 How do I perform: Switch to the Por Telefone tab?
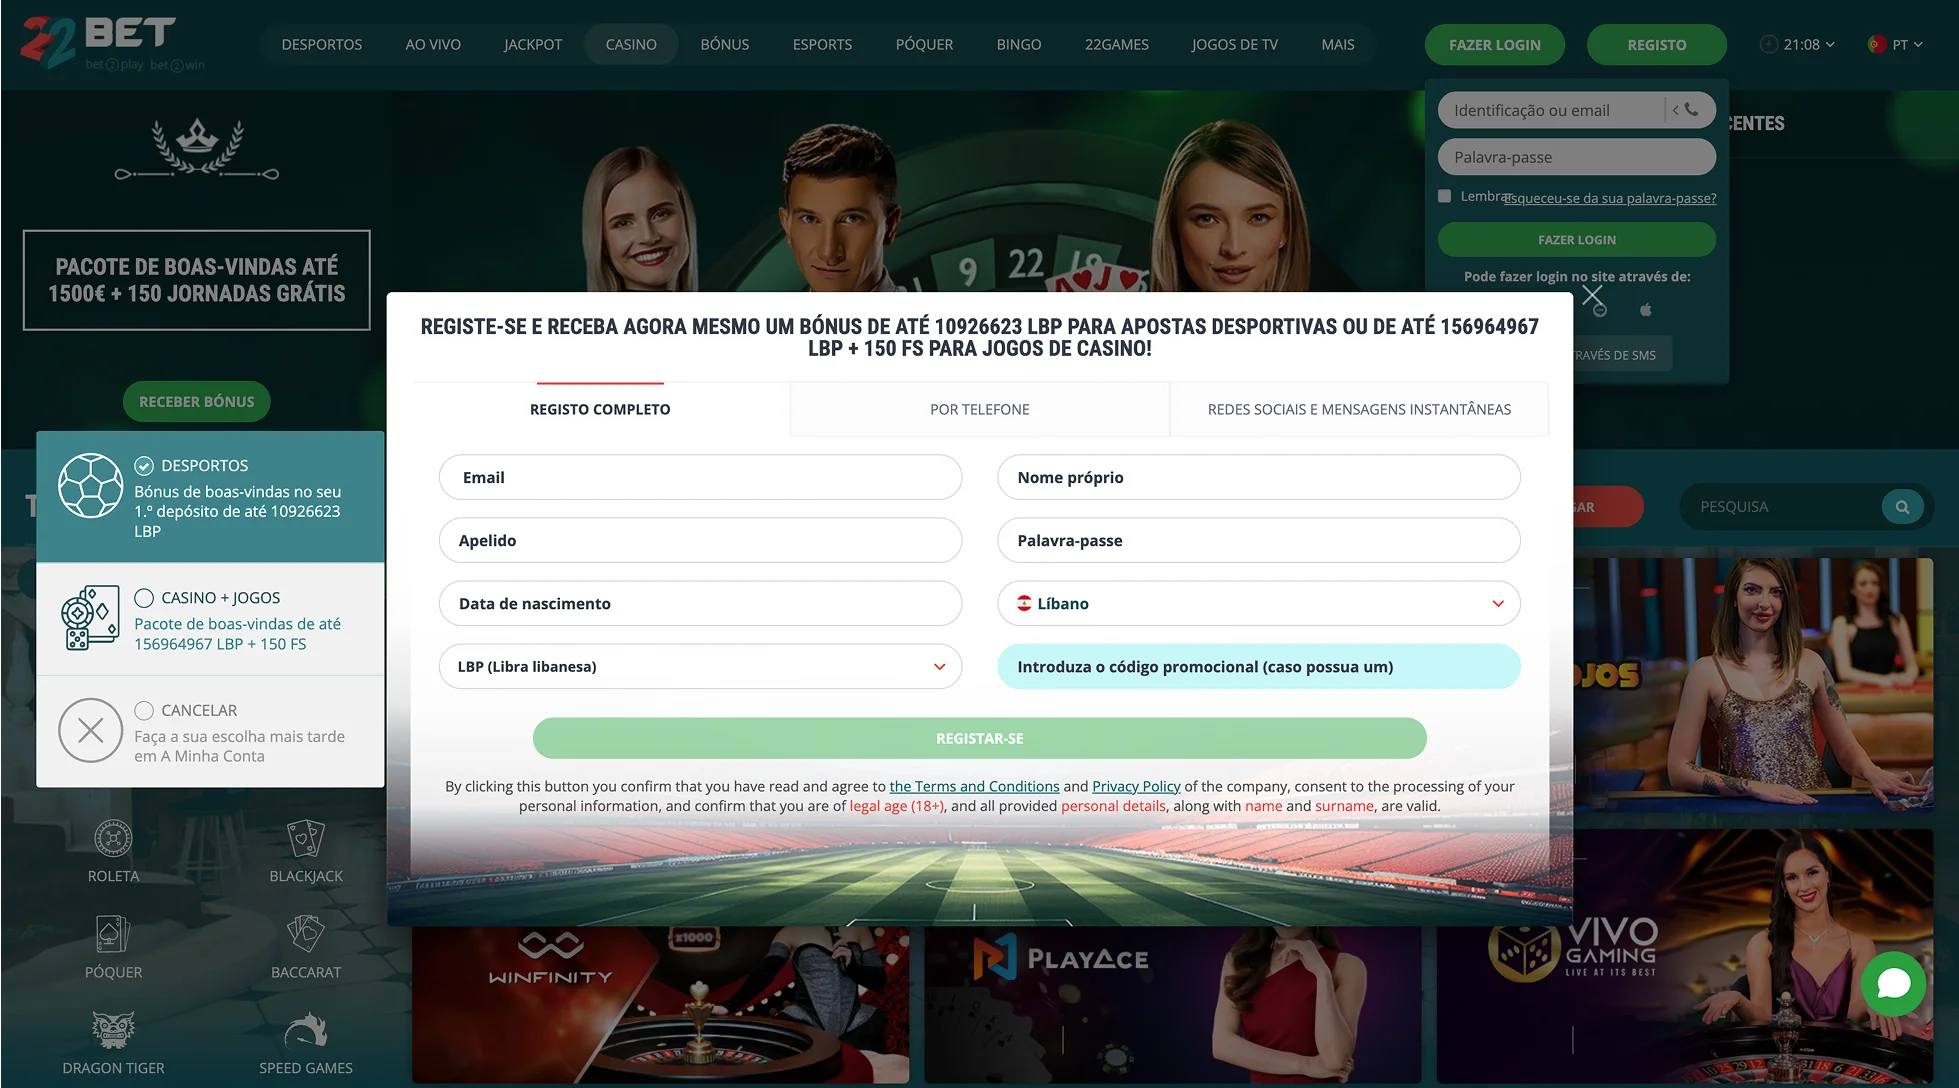coord(979,409)
